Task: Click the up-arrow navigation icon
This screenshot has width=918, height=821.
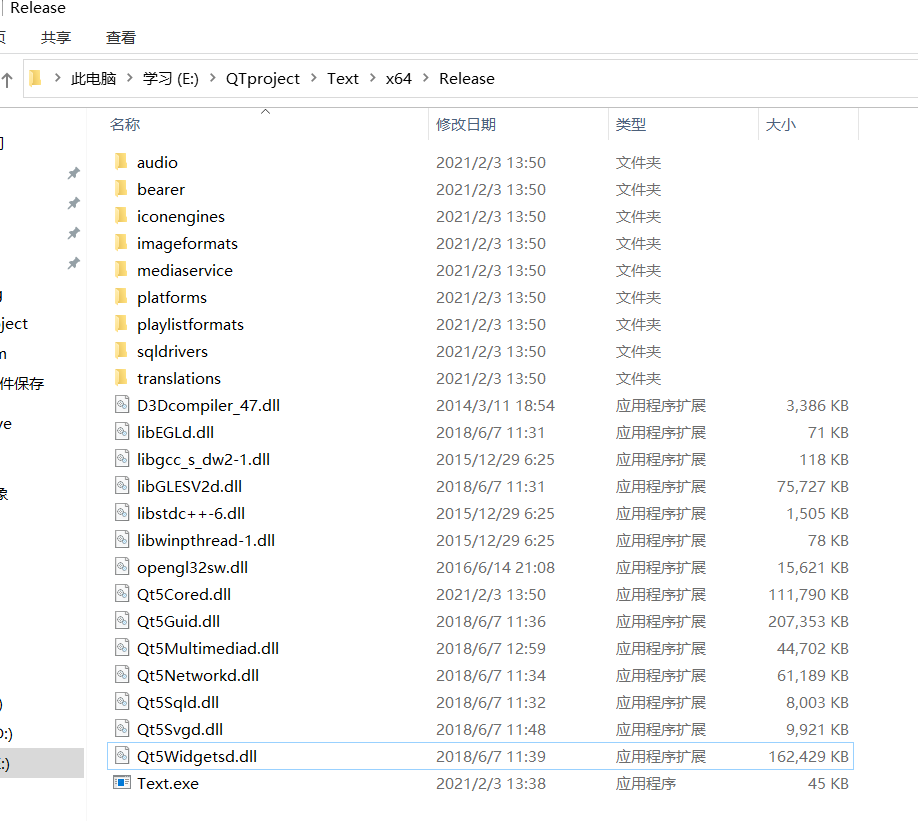Action: [10, 78]
